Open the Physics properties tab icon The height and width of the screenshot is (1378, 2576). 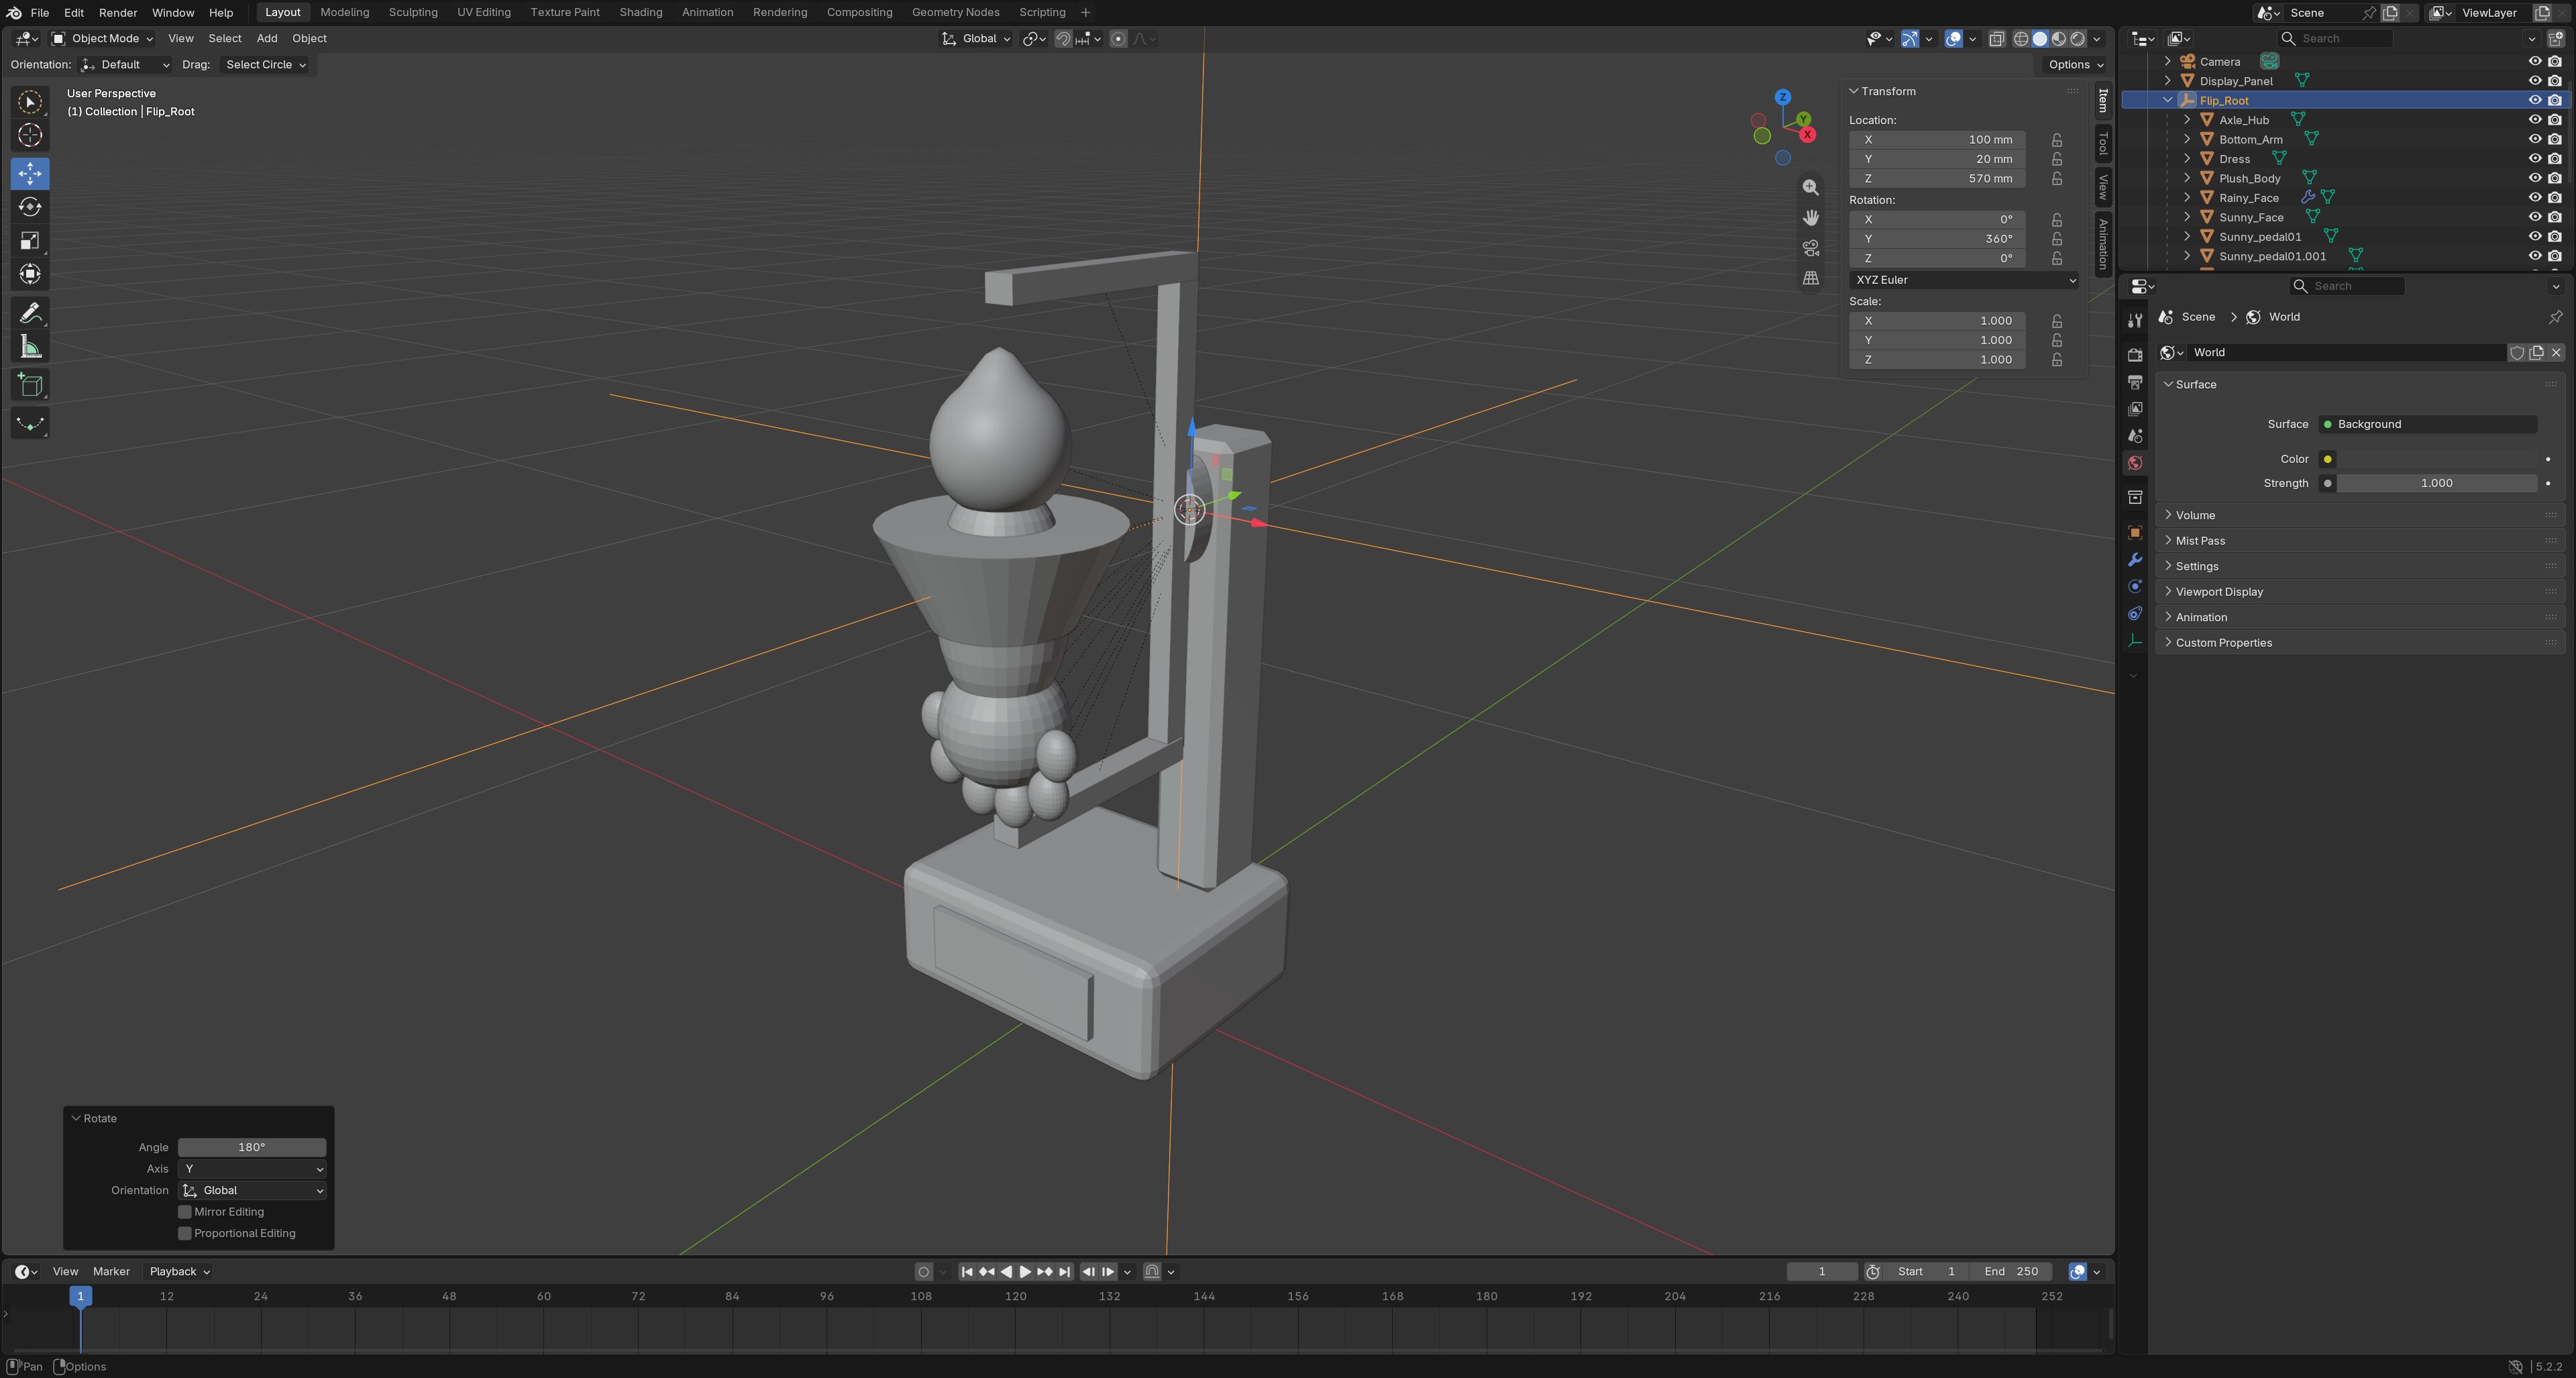pos(2134,587)
